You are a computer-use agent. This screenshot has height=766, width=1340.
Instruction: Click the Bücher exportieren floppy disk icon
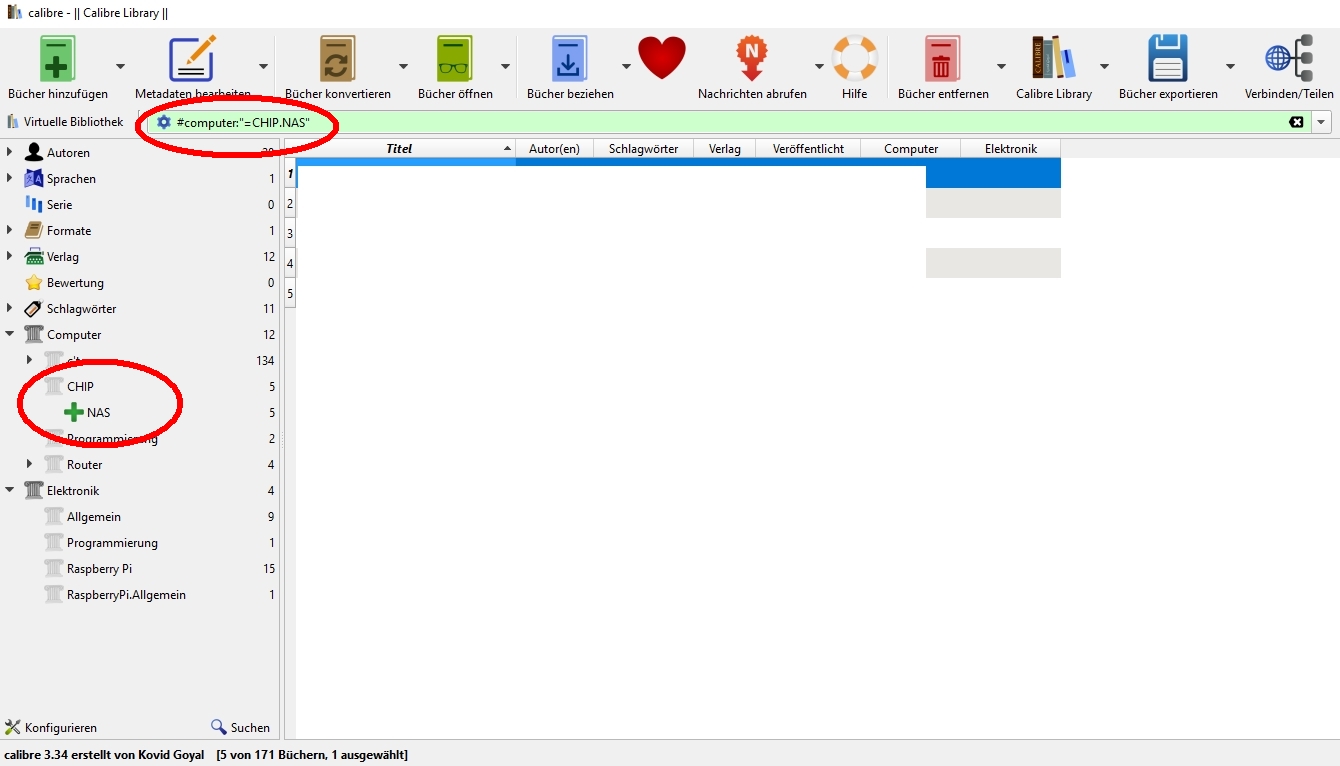pos(1168,59)
